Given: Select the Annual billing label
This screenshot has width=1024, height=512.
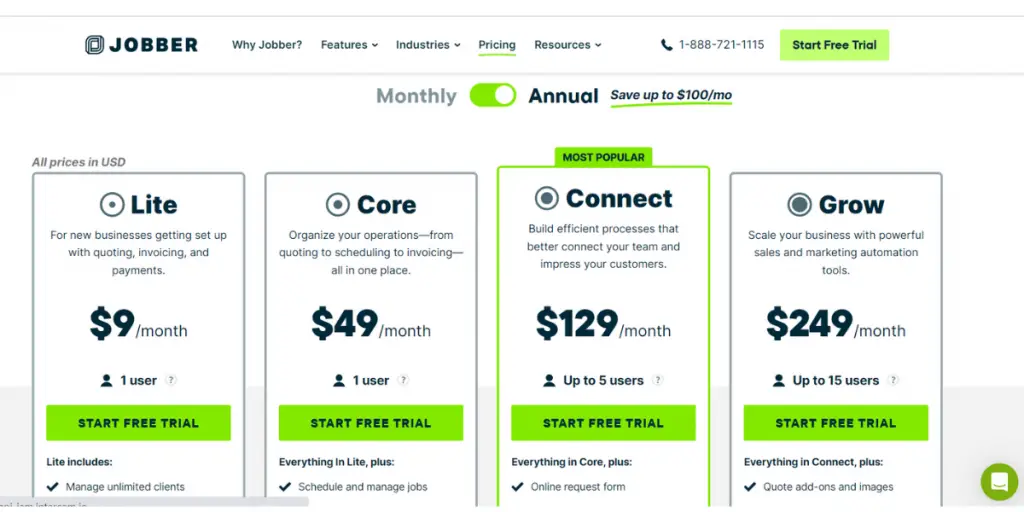Looking at the screenshot, I should coord(563,96).
